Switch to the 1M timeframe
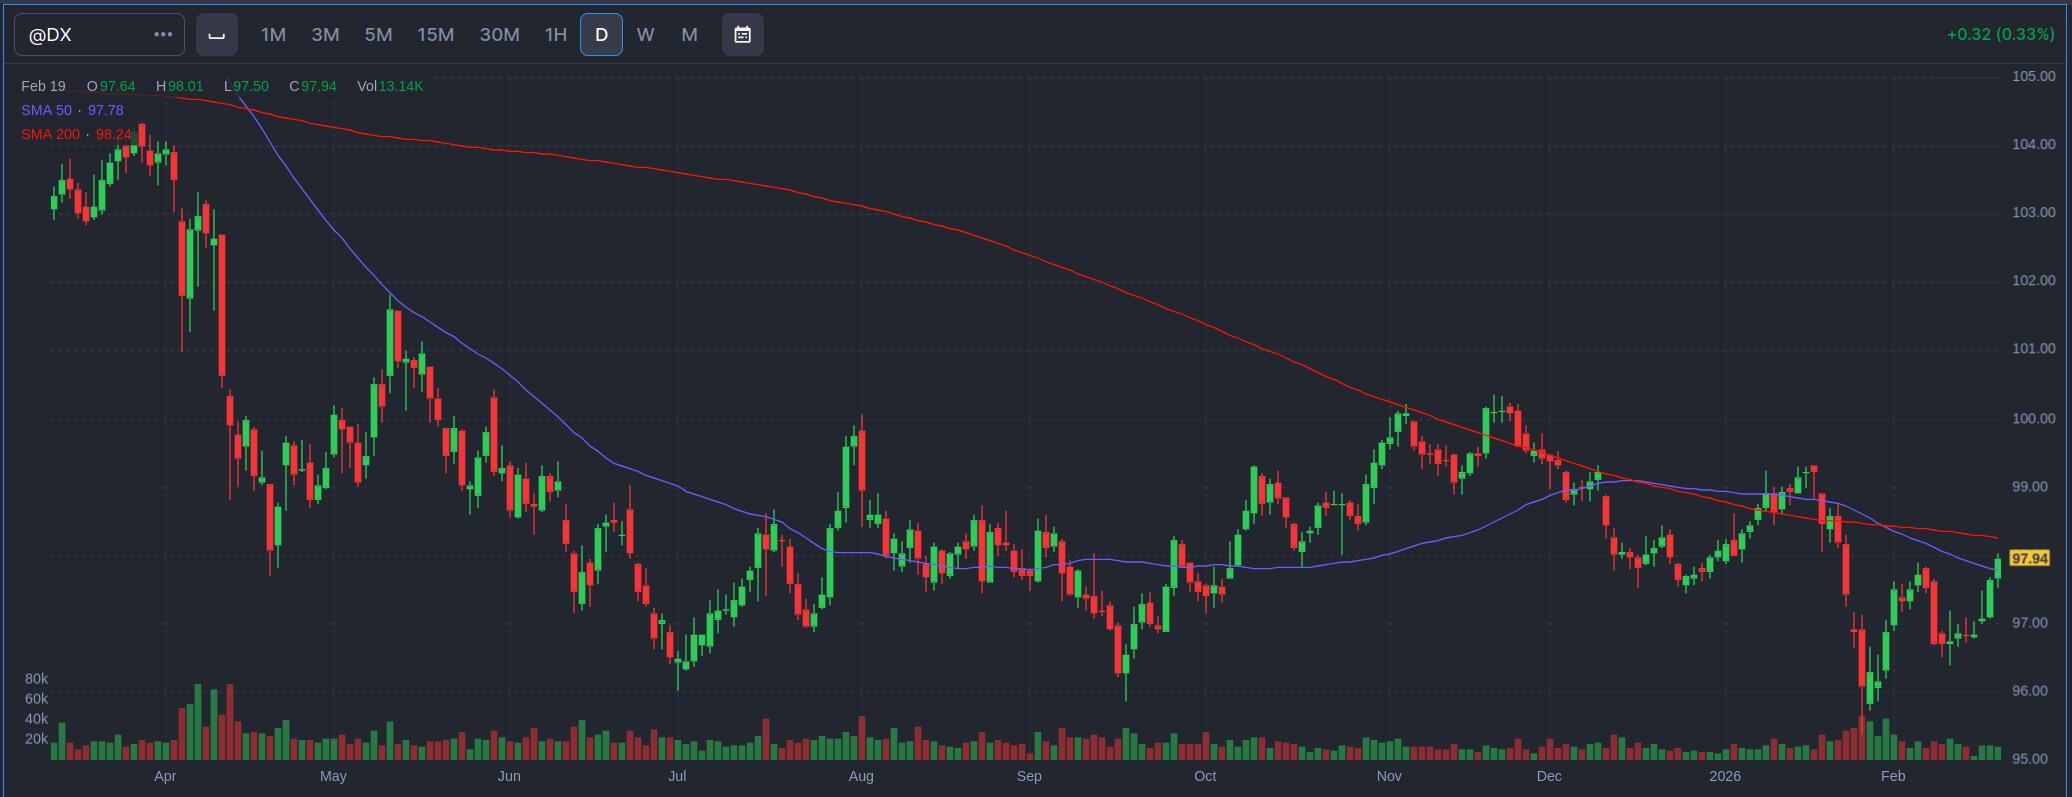The height and width of the screenshot is (797, 2072). click(273, 35)
